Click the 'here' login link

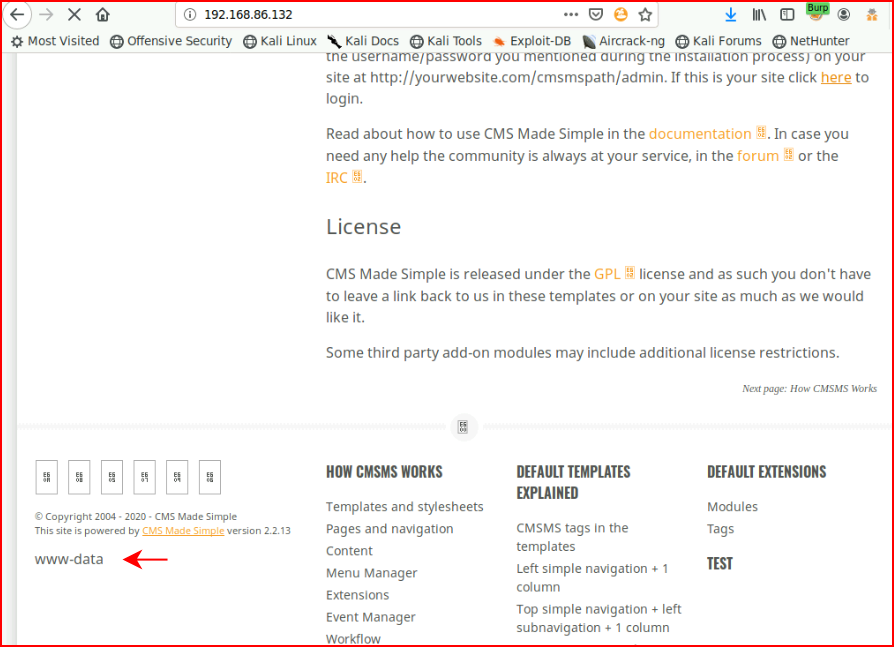tap(836, 78)
